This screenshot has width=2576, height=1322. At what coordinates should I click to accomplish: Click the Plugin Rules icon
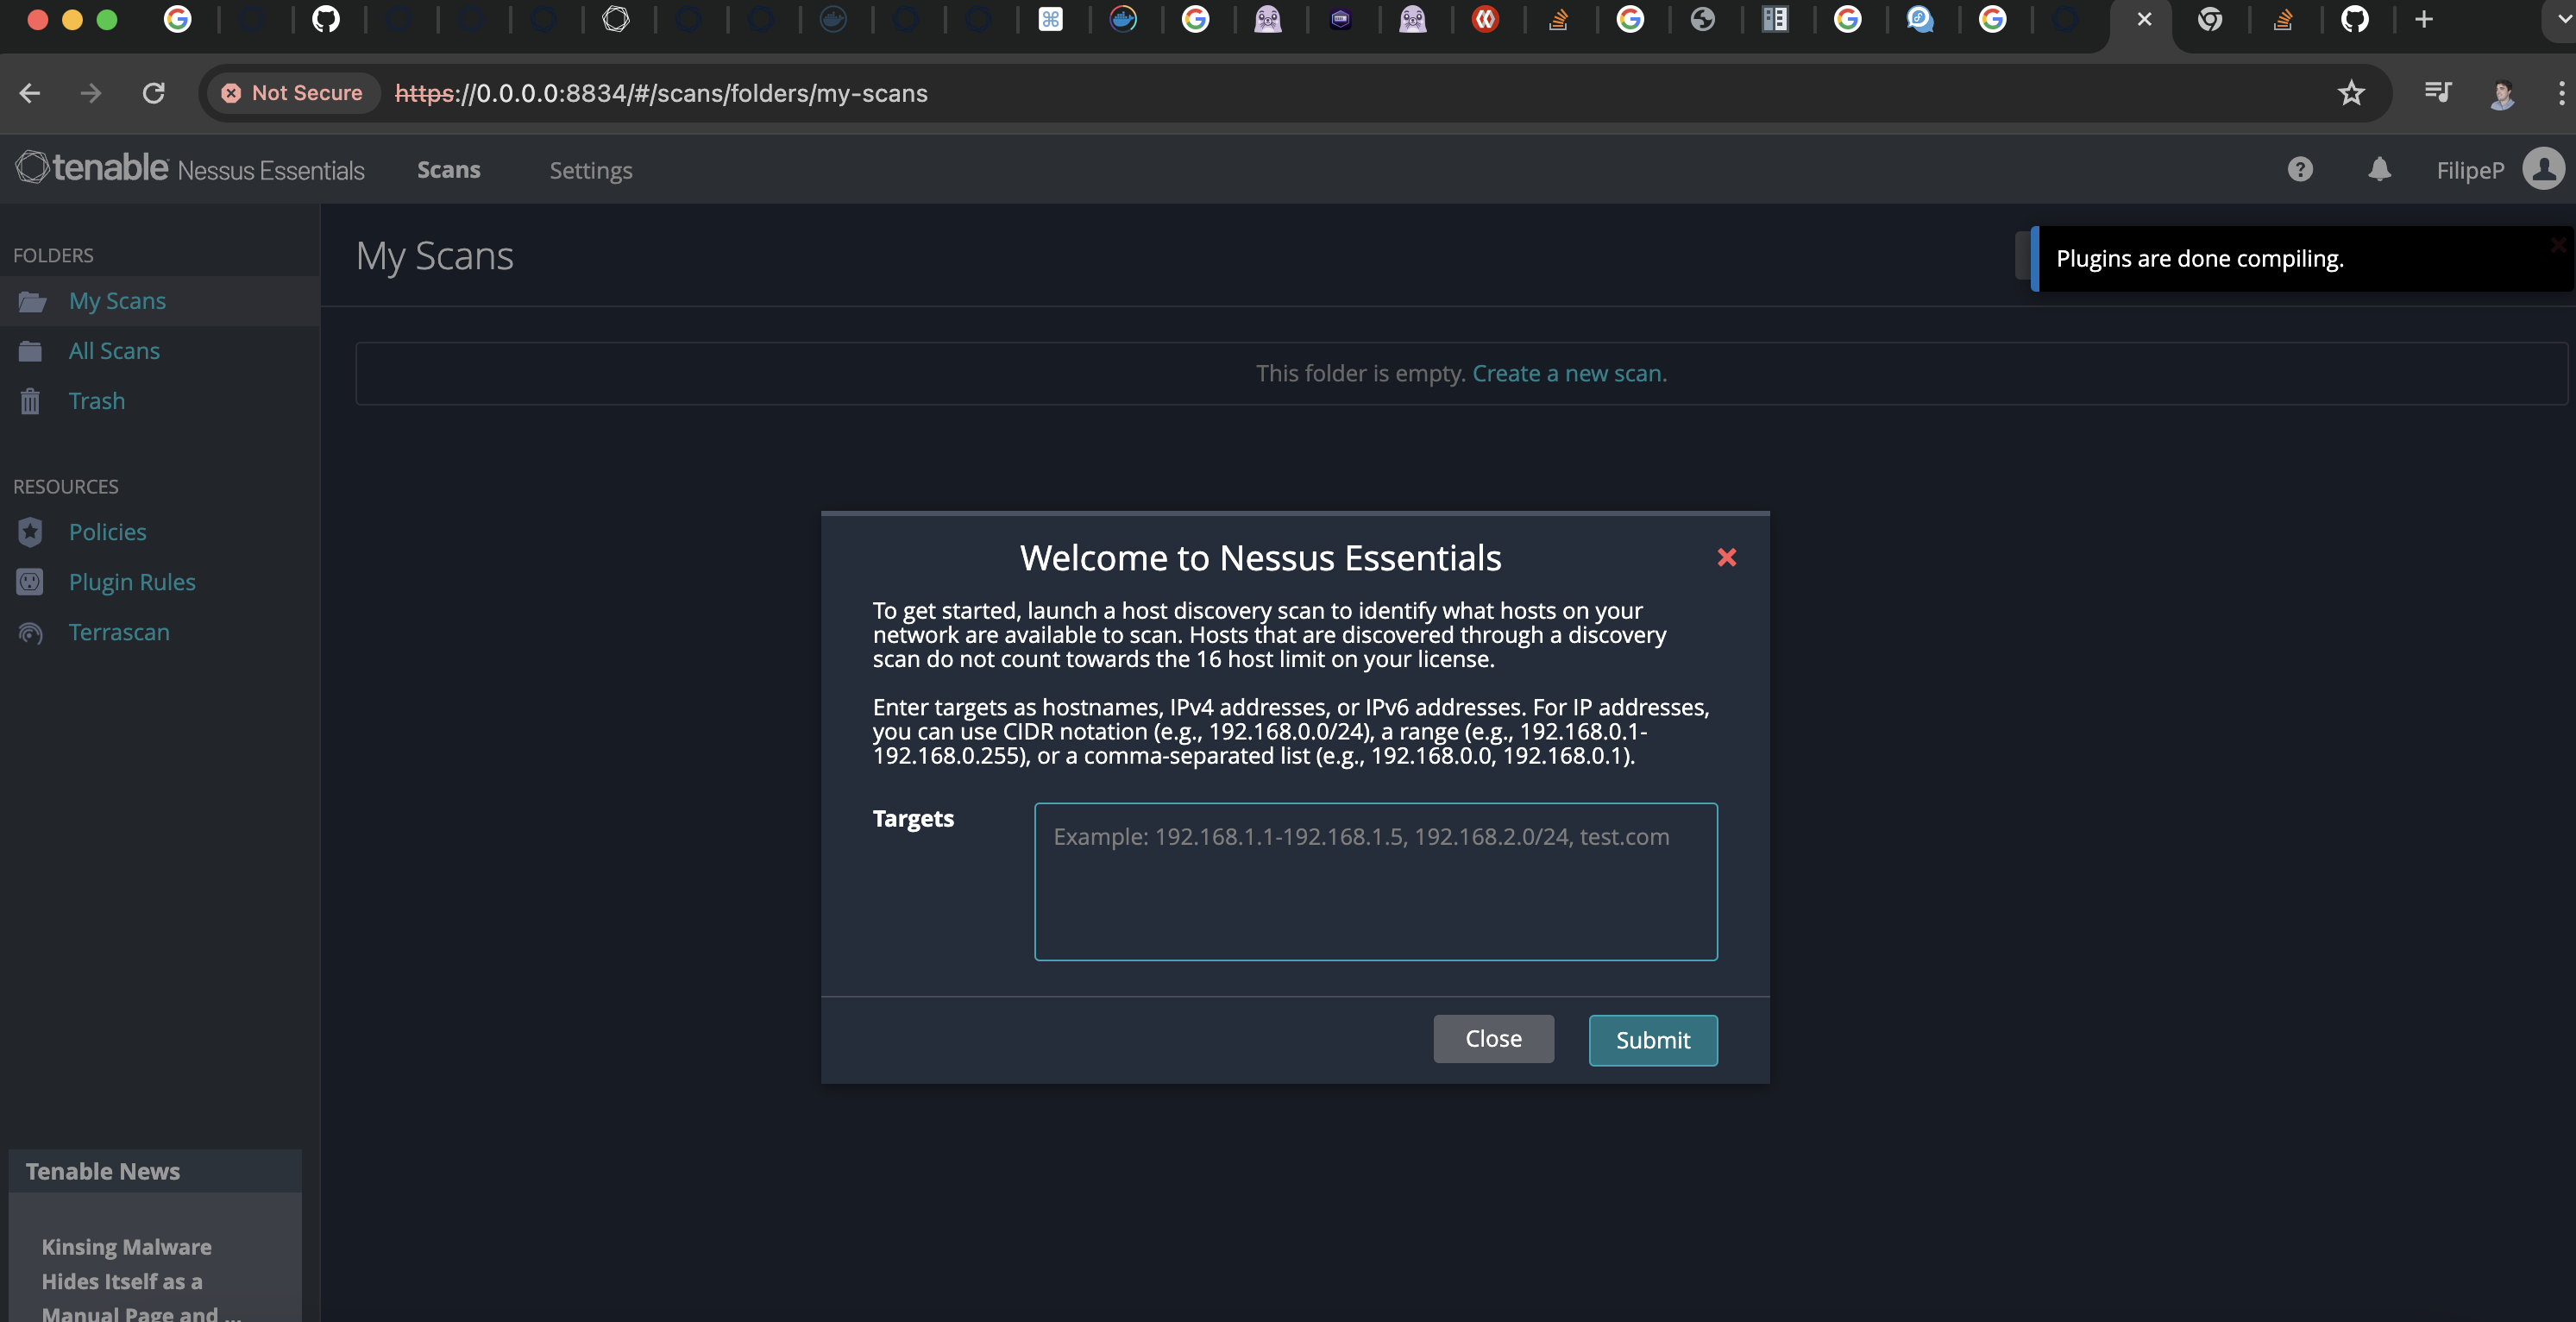pyautogui.click(x=30, y=582)
